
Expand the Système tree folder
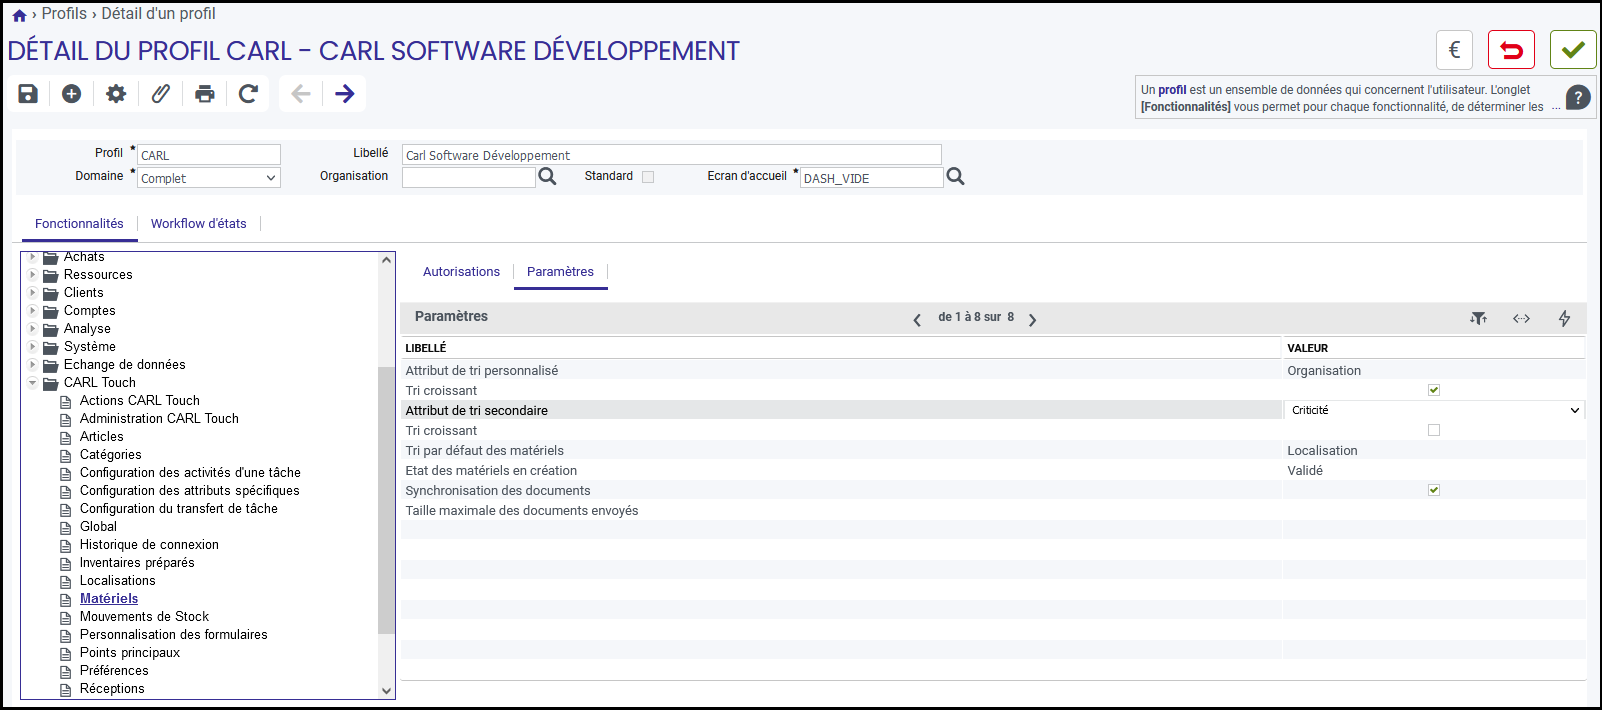(32, 347)
